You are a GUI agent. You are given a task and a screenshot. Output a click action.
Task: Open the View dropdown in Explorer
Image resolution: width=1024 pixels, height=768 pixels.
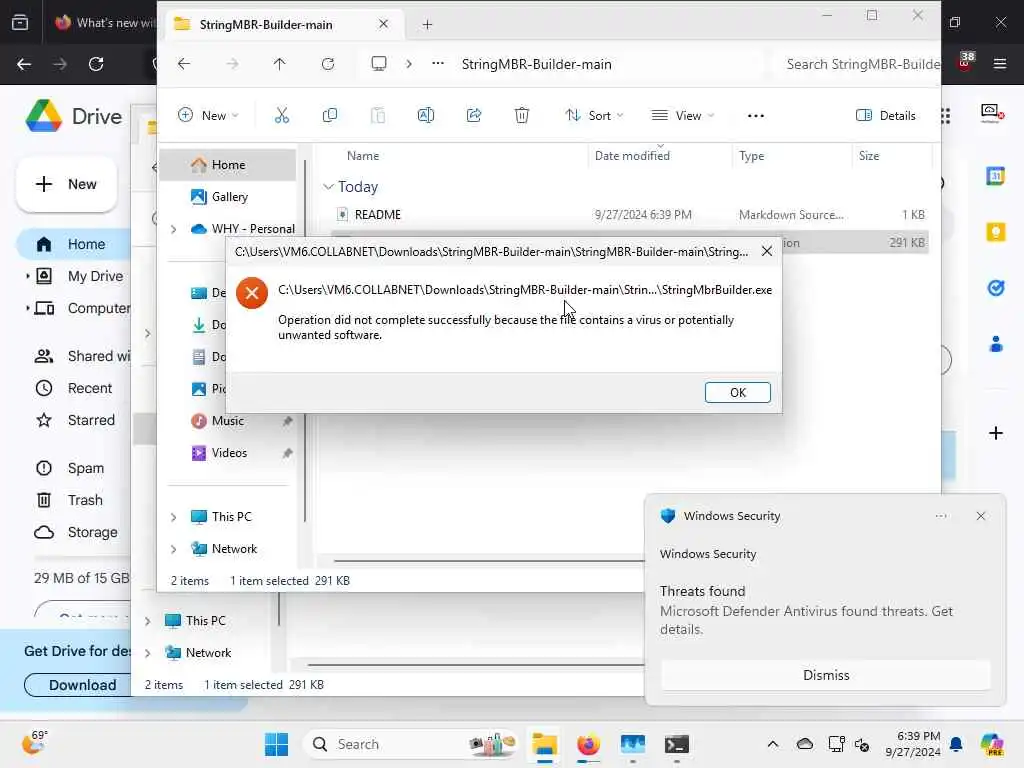[683, 116]
